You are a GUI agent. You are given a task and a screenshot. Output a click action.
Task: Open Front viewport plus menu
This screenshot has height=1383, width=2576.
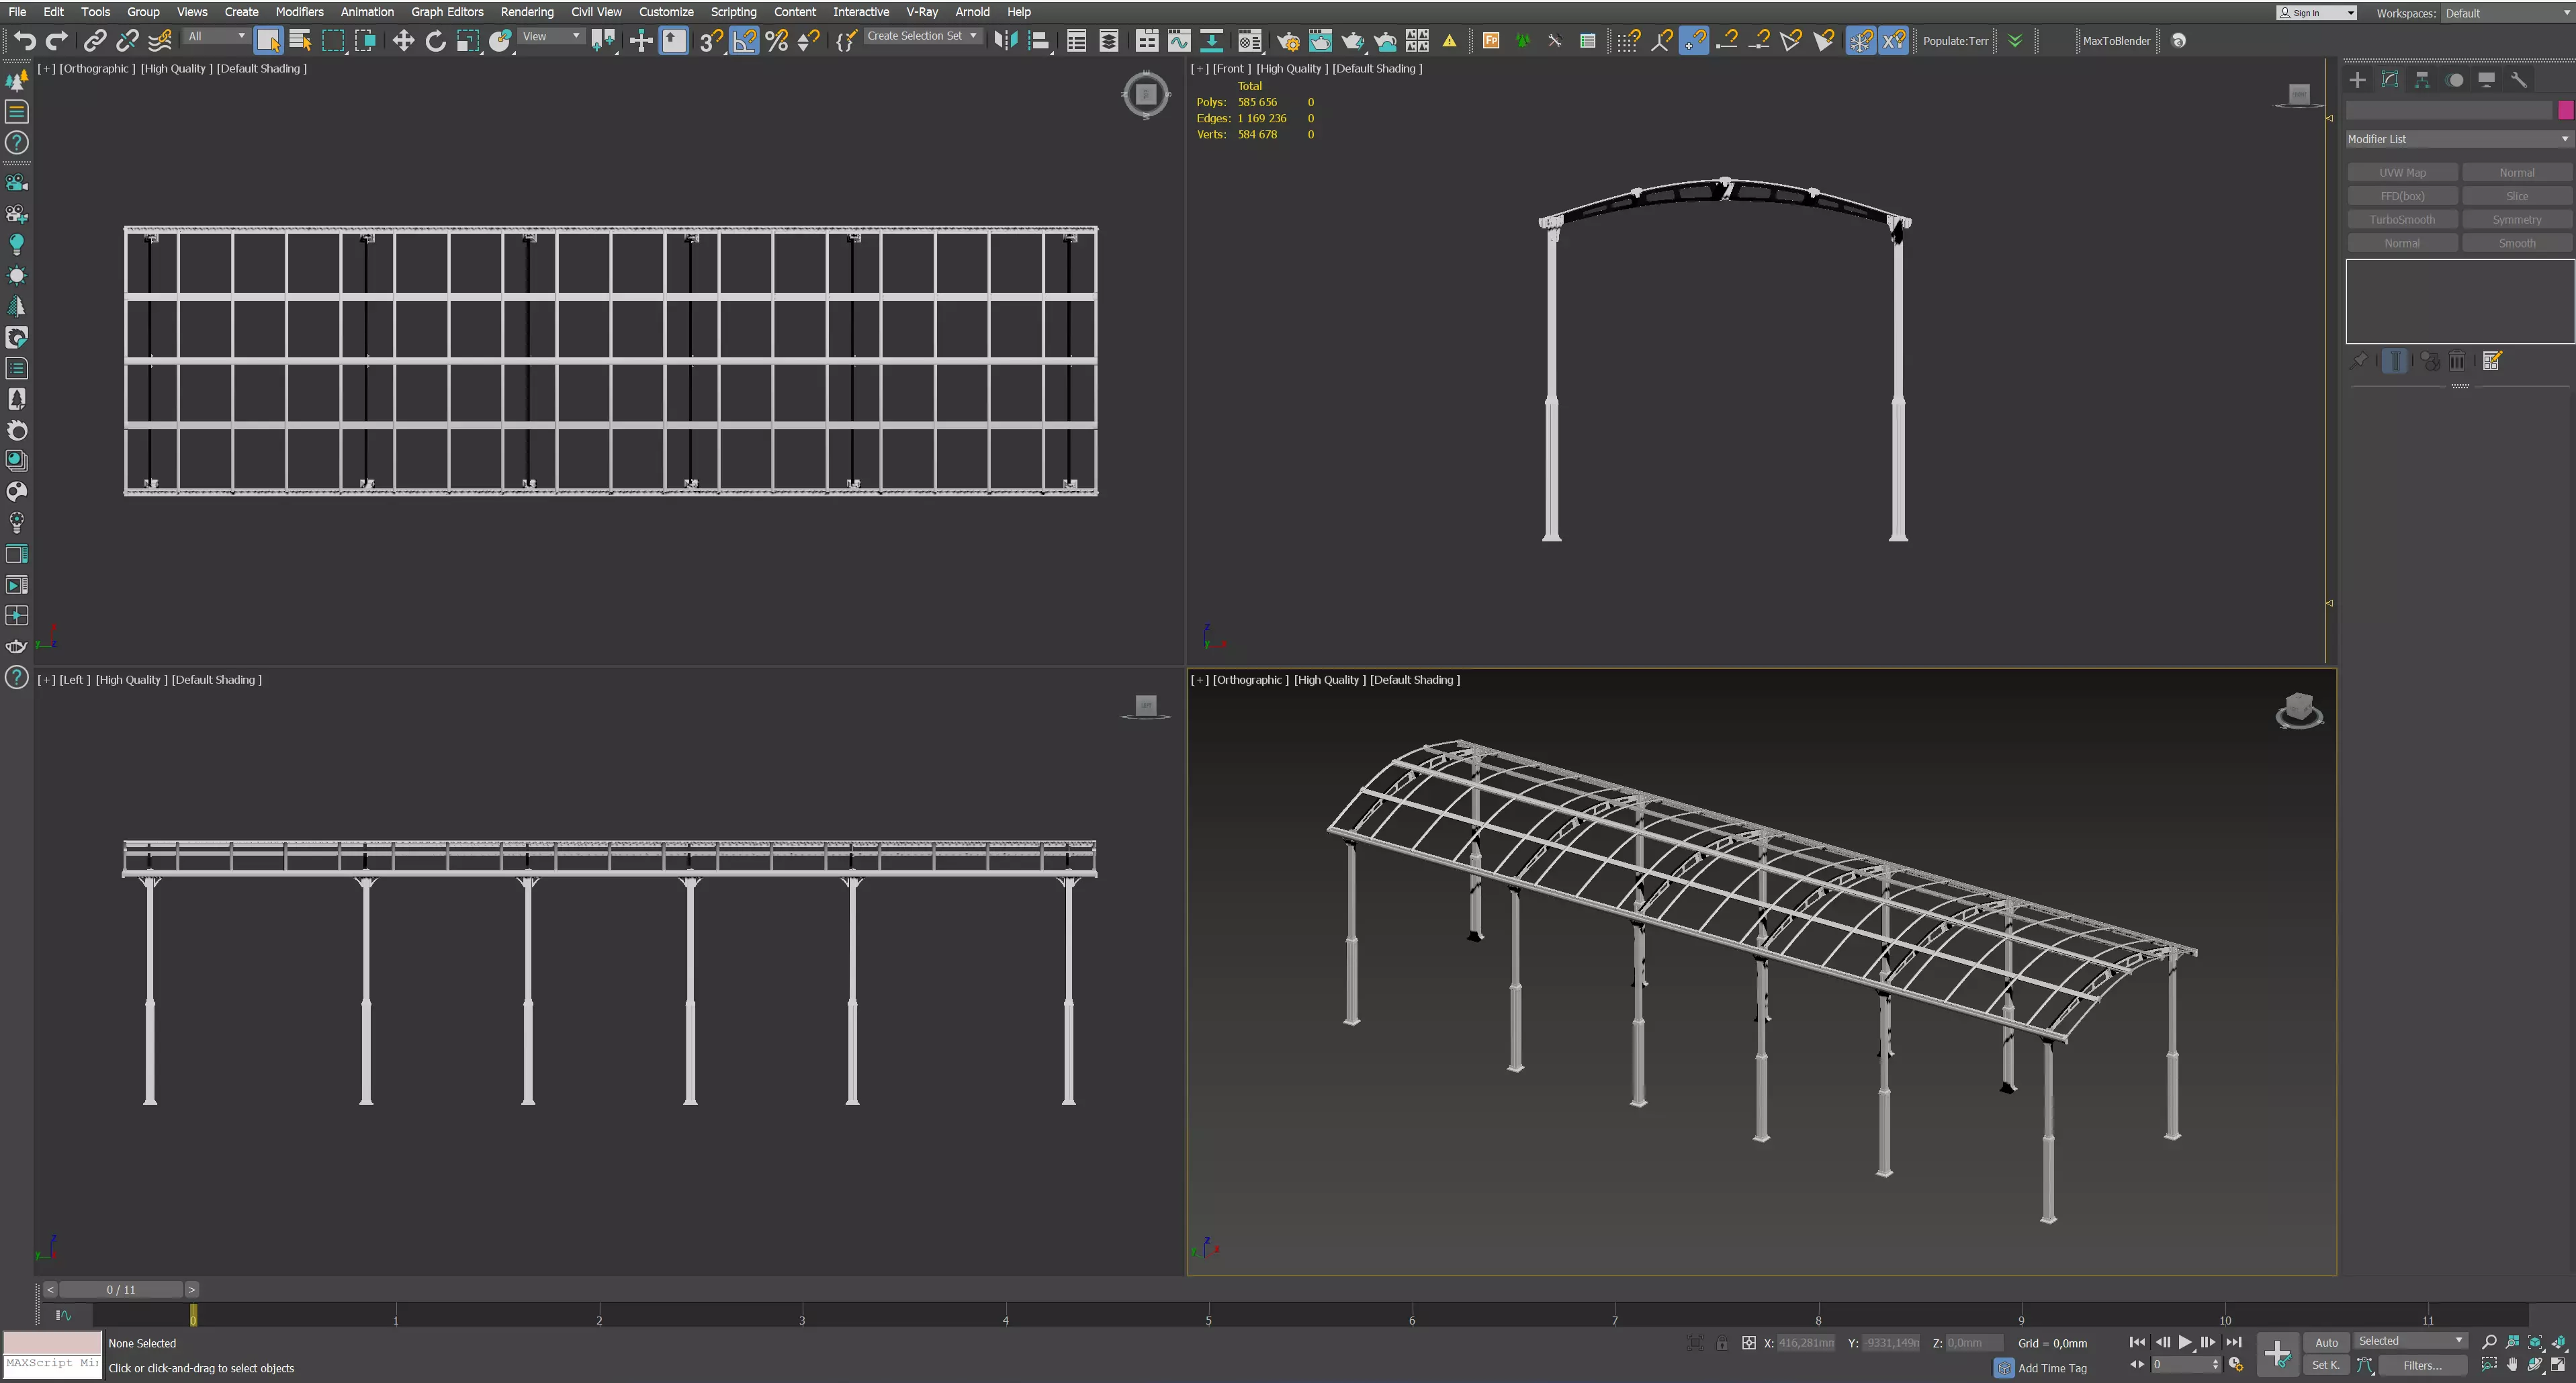tap(1199, 68)
